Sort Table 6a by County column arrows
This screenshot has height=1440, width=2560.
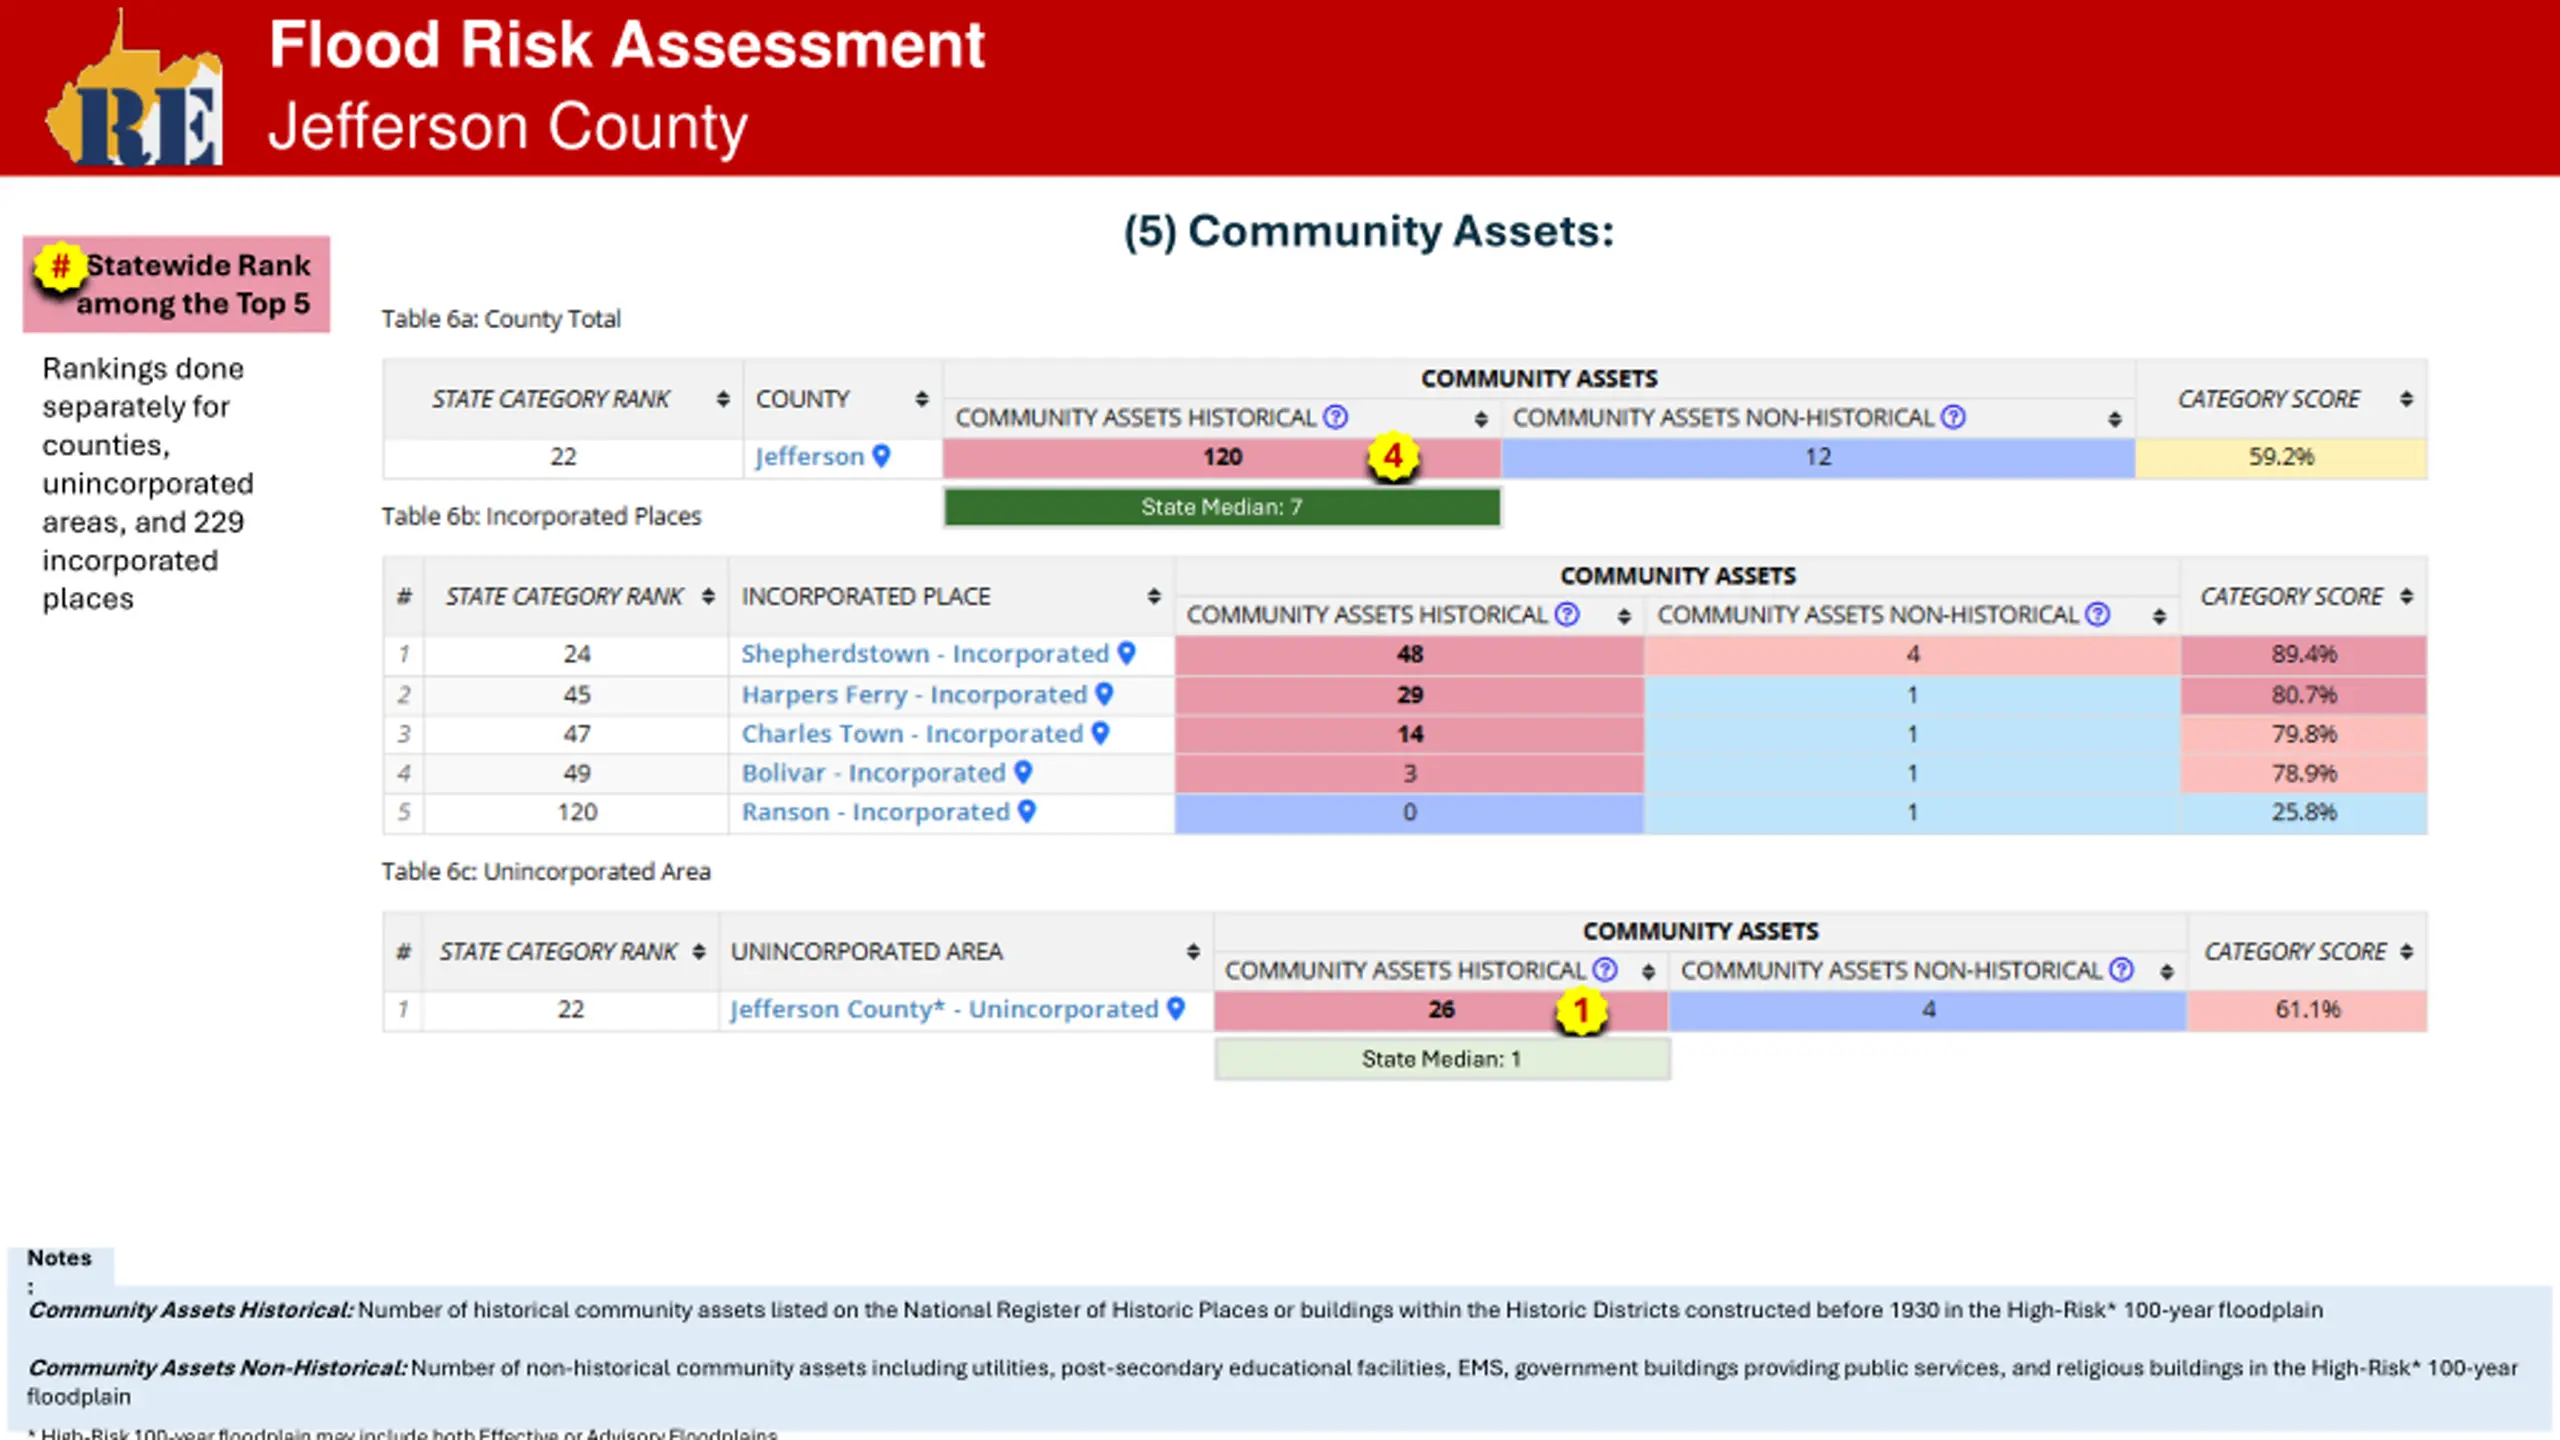pos(922,399)
